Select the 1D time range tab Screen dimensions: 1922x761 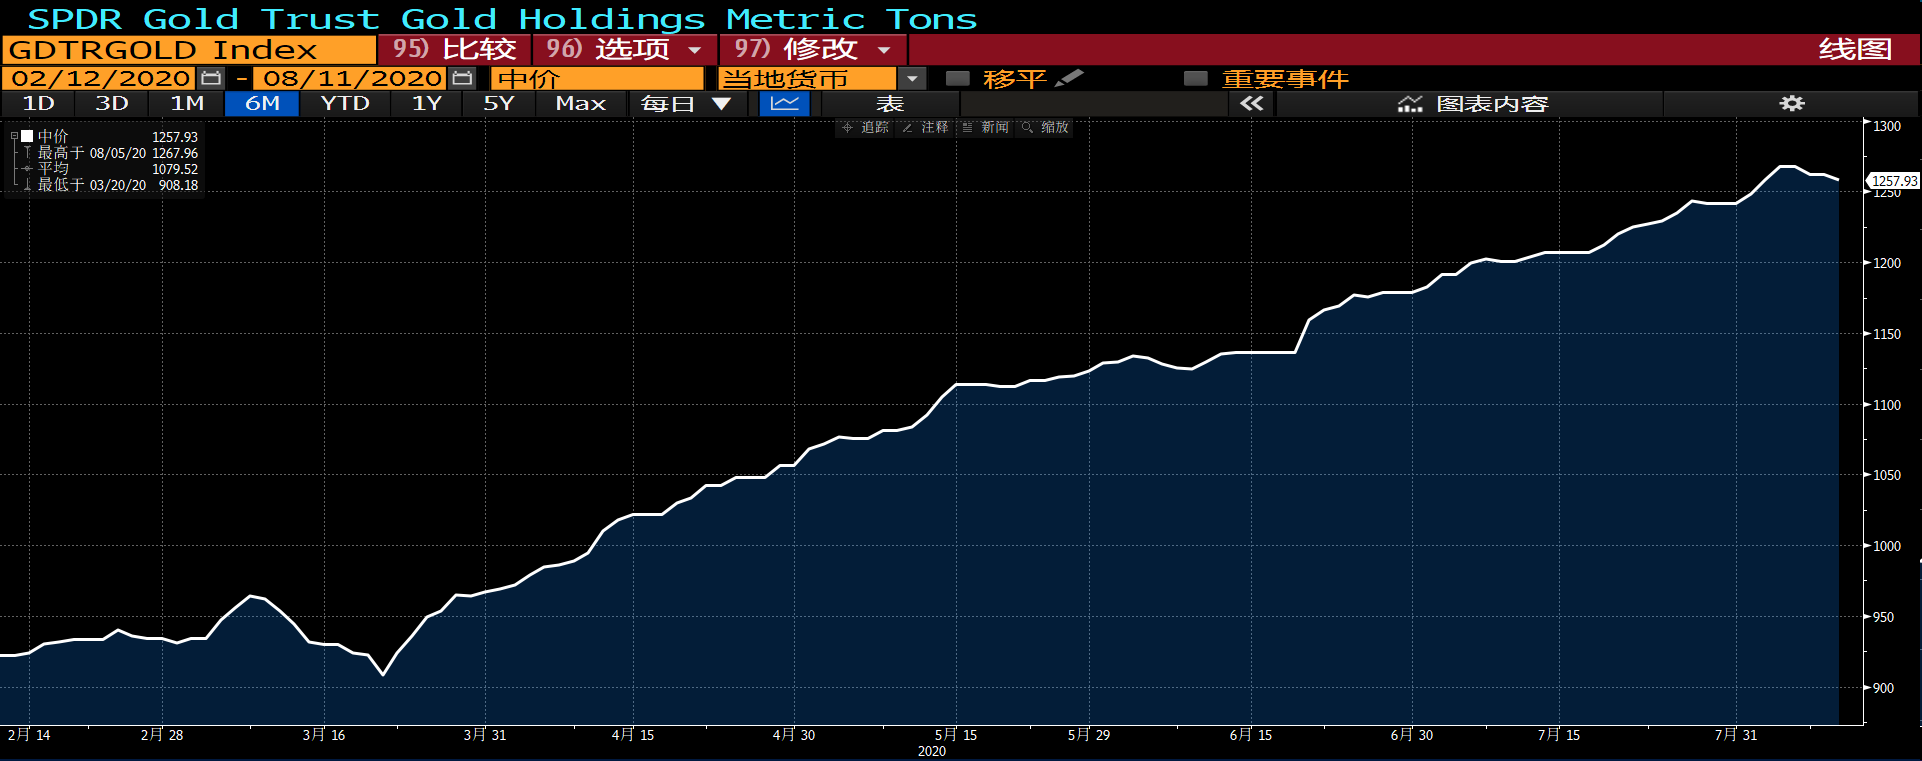[38, 103]
